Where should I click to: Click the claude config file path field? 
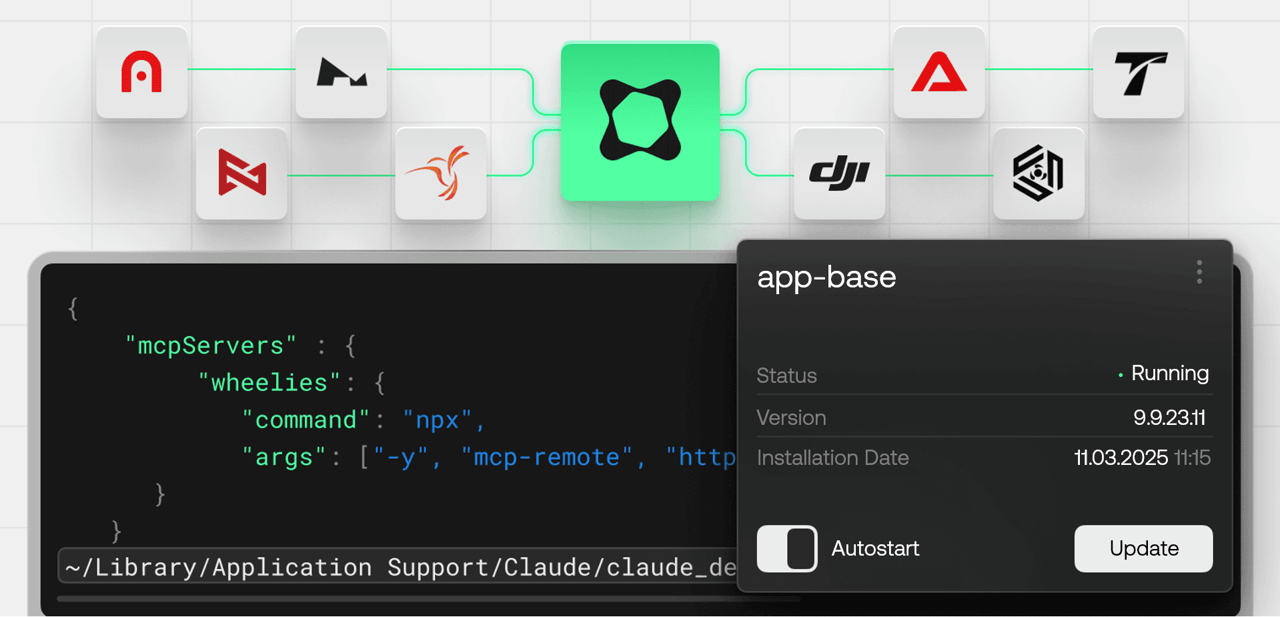coord(400,568)
